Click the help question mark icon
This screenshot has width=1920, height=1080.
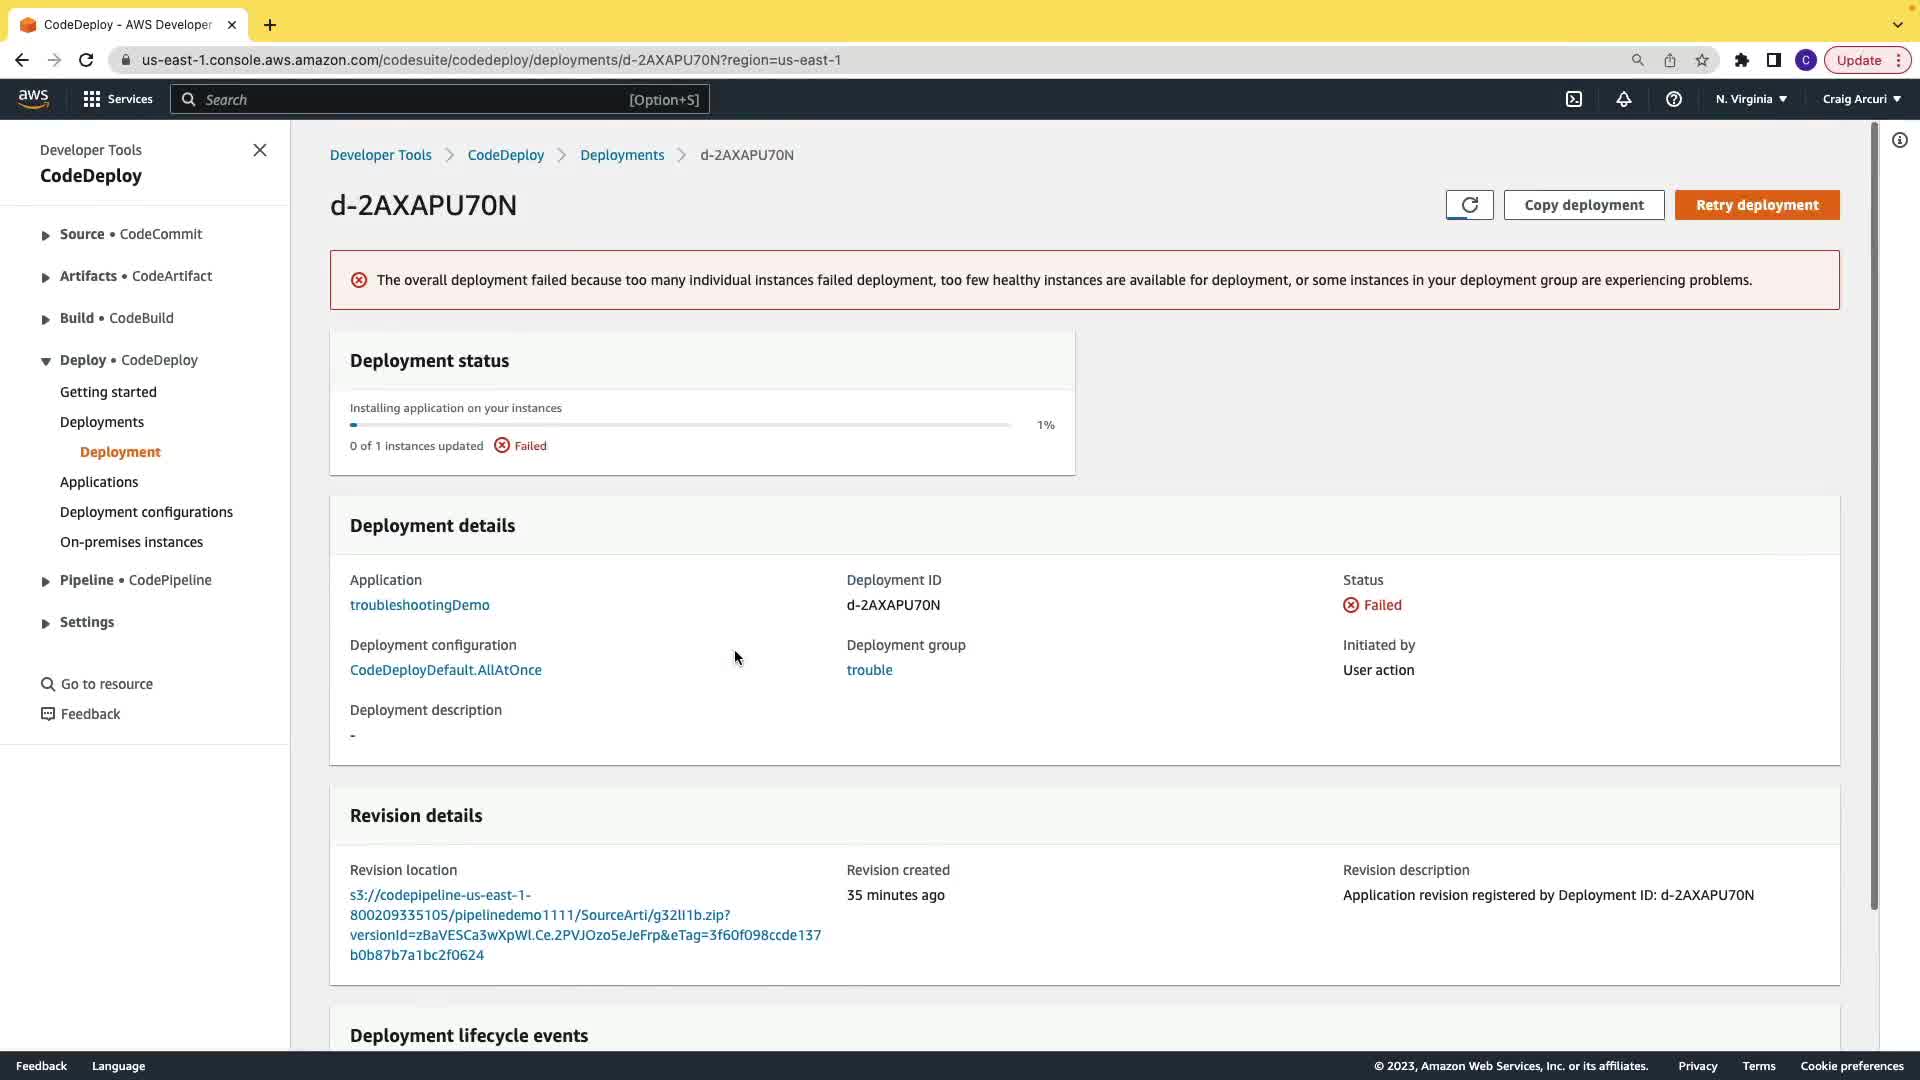(x=1674, y=99)
